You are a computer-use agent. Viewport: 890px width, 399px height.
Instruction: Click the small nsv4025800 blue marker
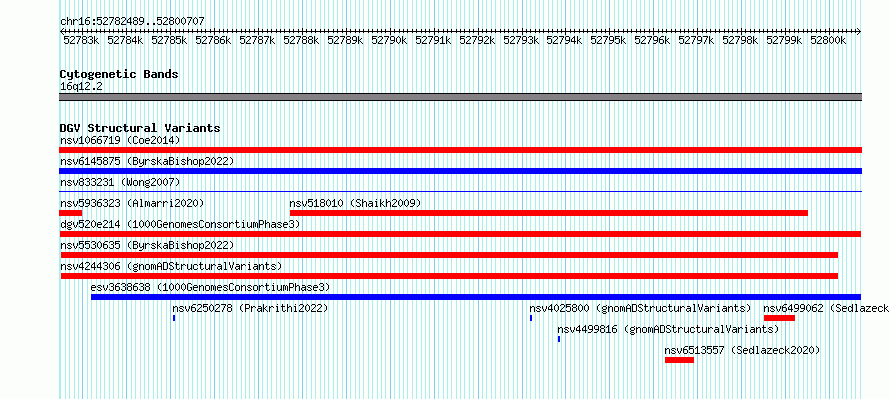[531, 318]
